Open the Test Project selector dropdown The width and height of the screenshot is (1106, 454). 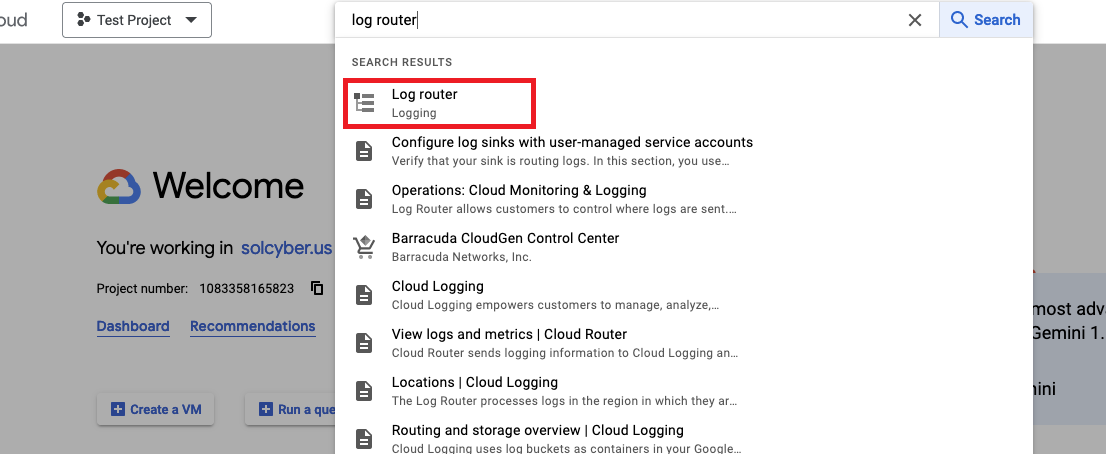pyautogui.click(x=137, y=20)
